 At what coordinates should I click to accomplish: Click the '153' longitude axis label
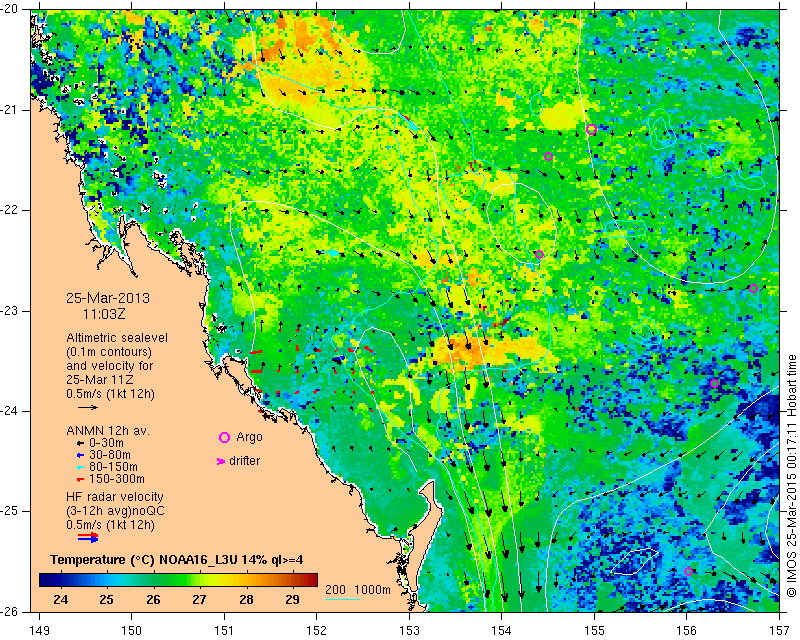pos(410,631)
